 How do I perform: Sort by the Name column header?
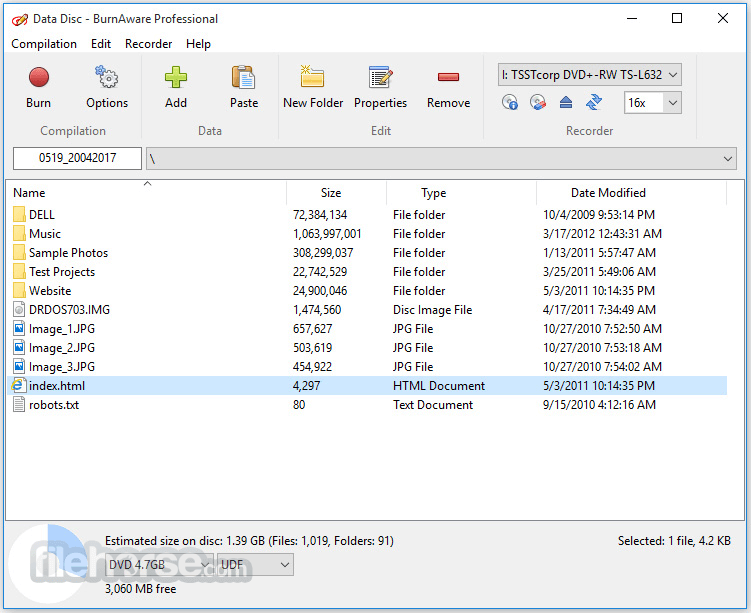(146, 193)
